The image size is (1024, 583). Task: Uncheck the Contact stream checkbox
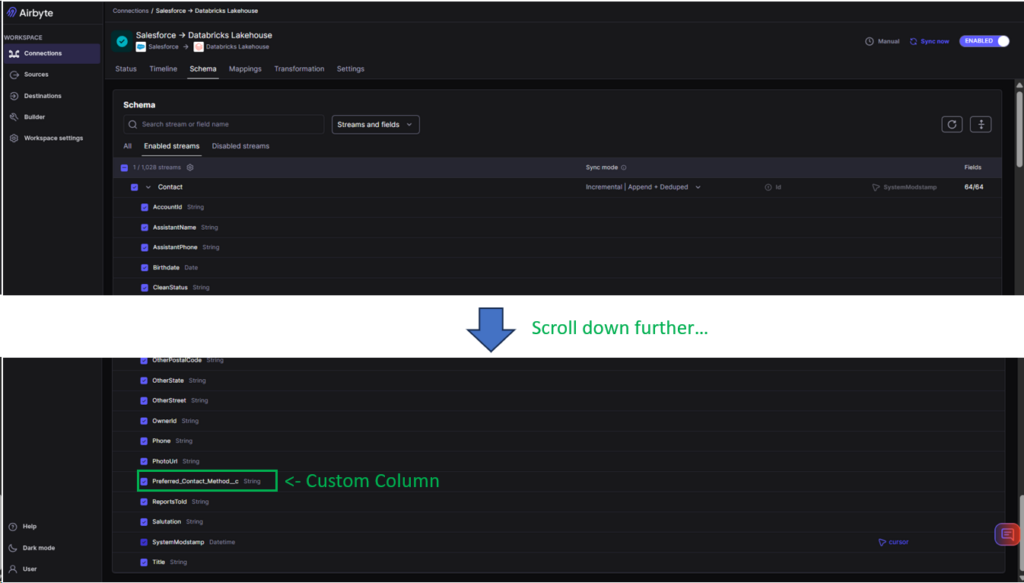pos(135,187)
